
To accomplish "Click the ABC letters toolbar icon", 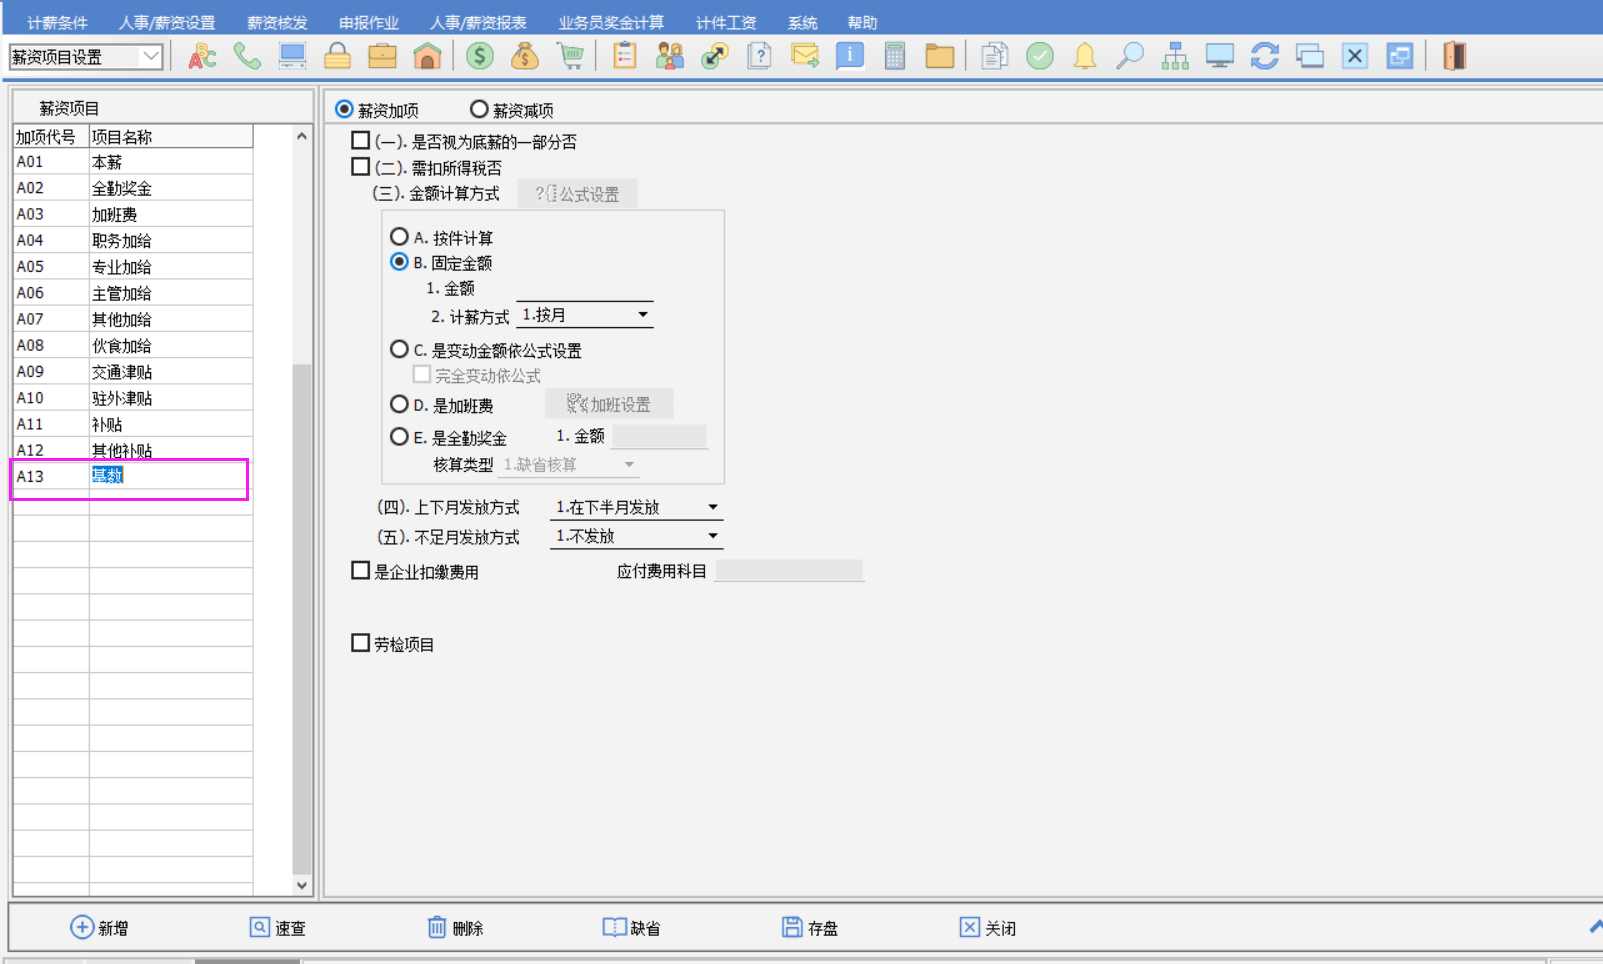I will point(203,56).
